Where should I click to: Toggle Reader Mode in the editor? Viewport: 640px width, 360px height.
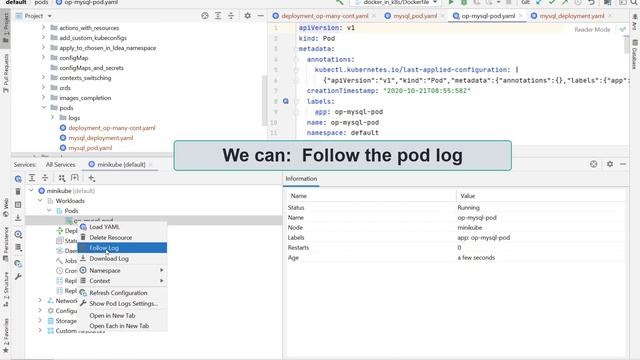tap(592, 29)
